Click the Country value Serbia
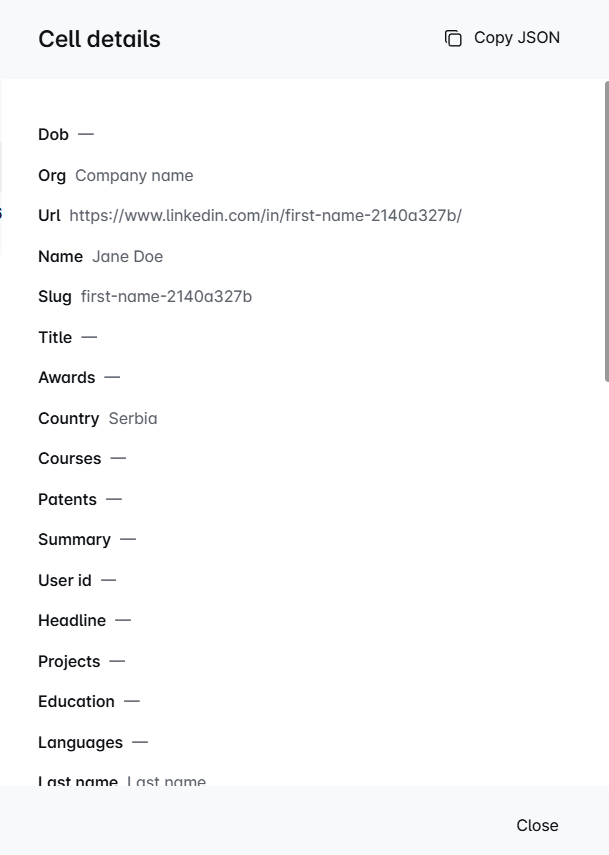The width and height of the screenshot is (609, 855). 133,419
